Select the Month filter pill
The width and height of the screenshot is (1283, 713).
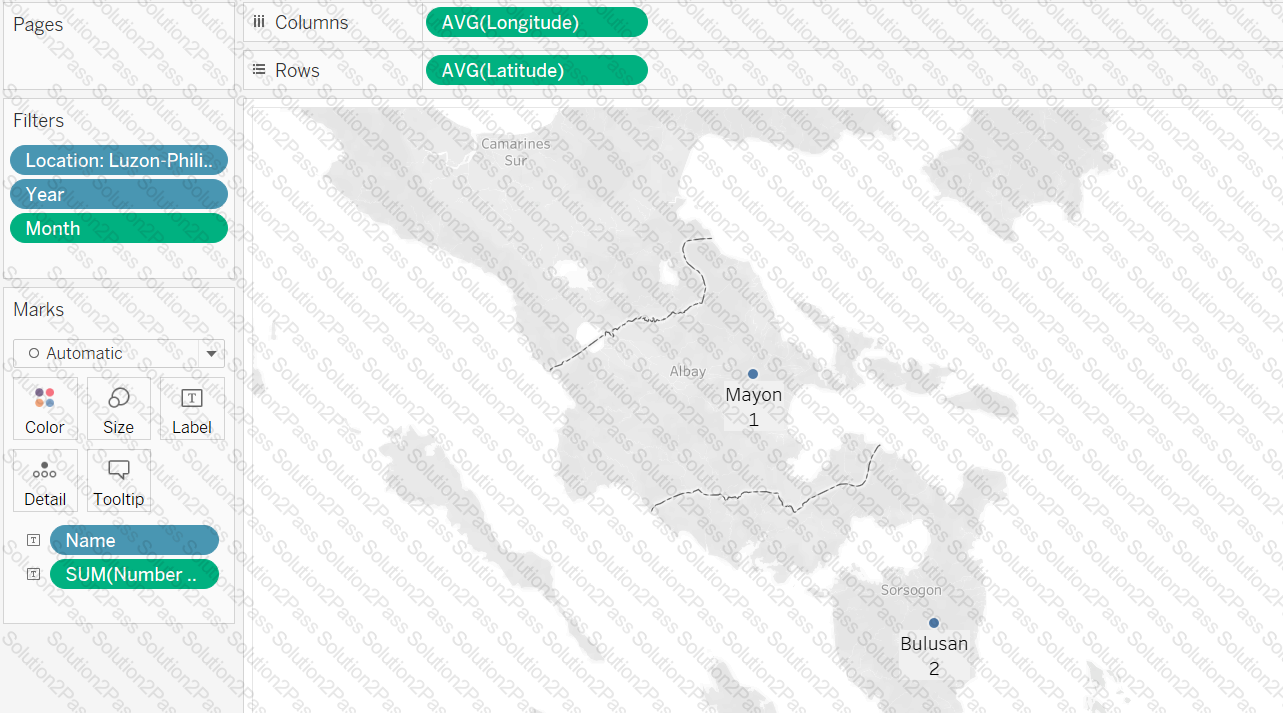point(119,228)
